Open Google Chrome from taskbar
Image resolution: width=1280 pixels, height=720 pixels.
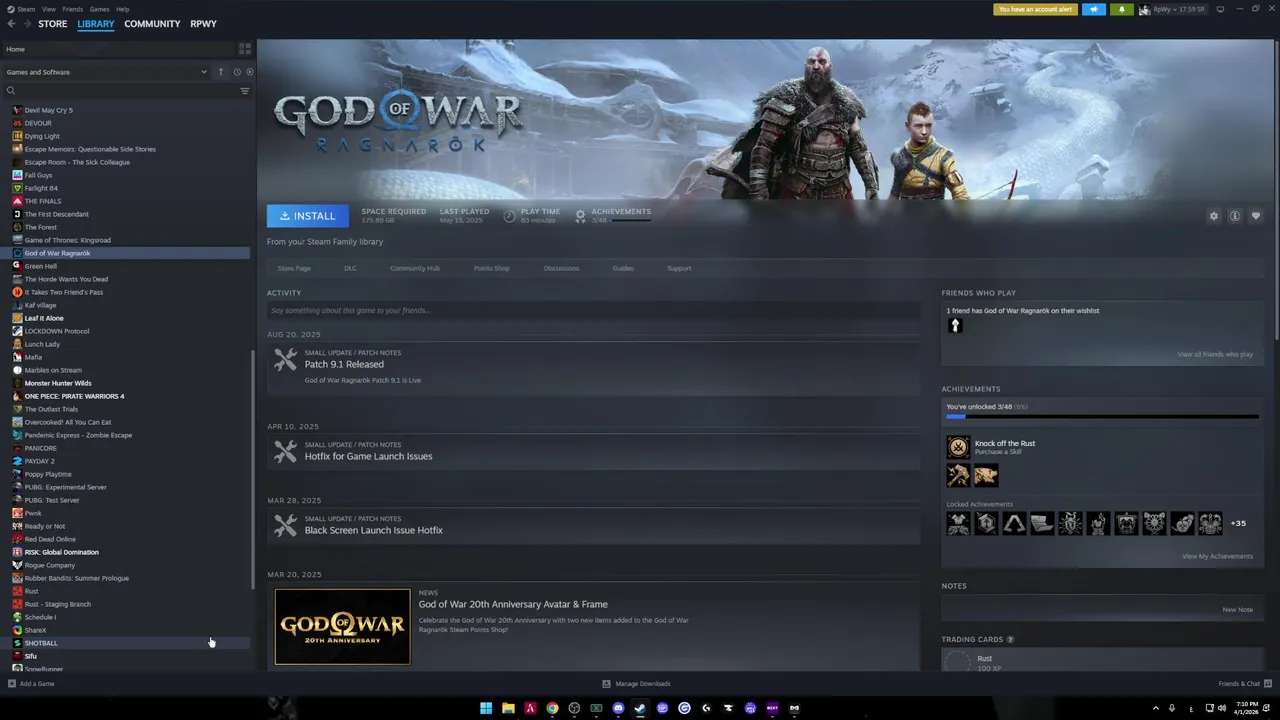coord(552,708)
